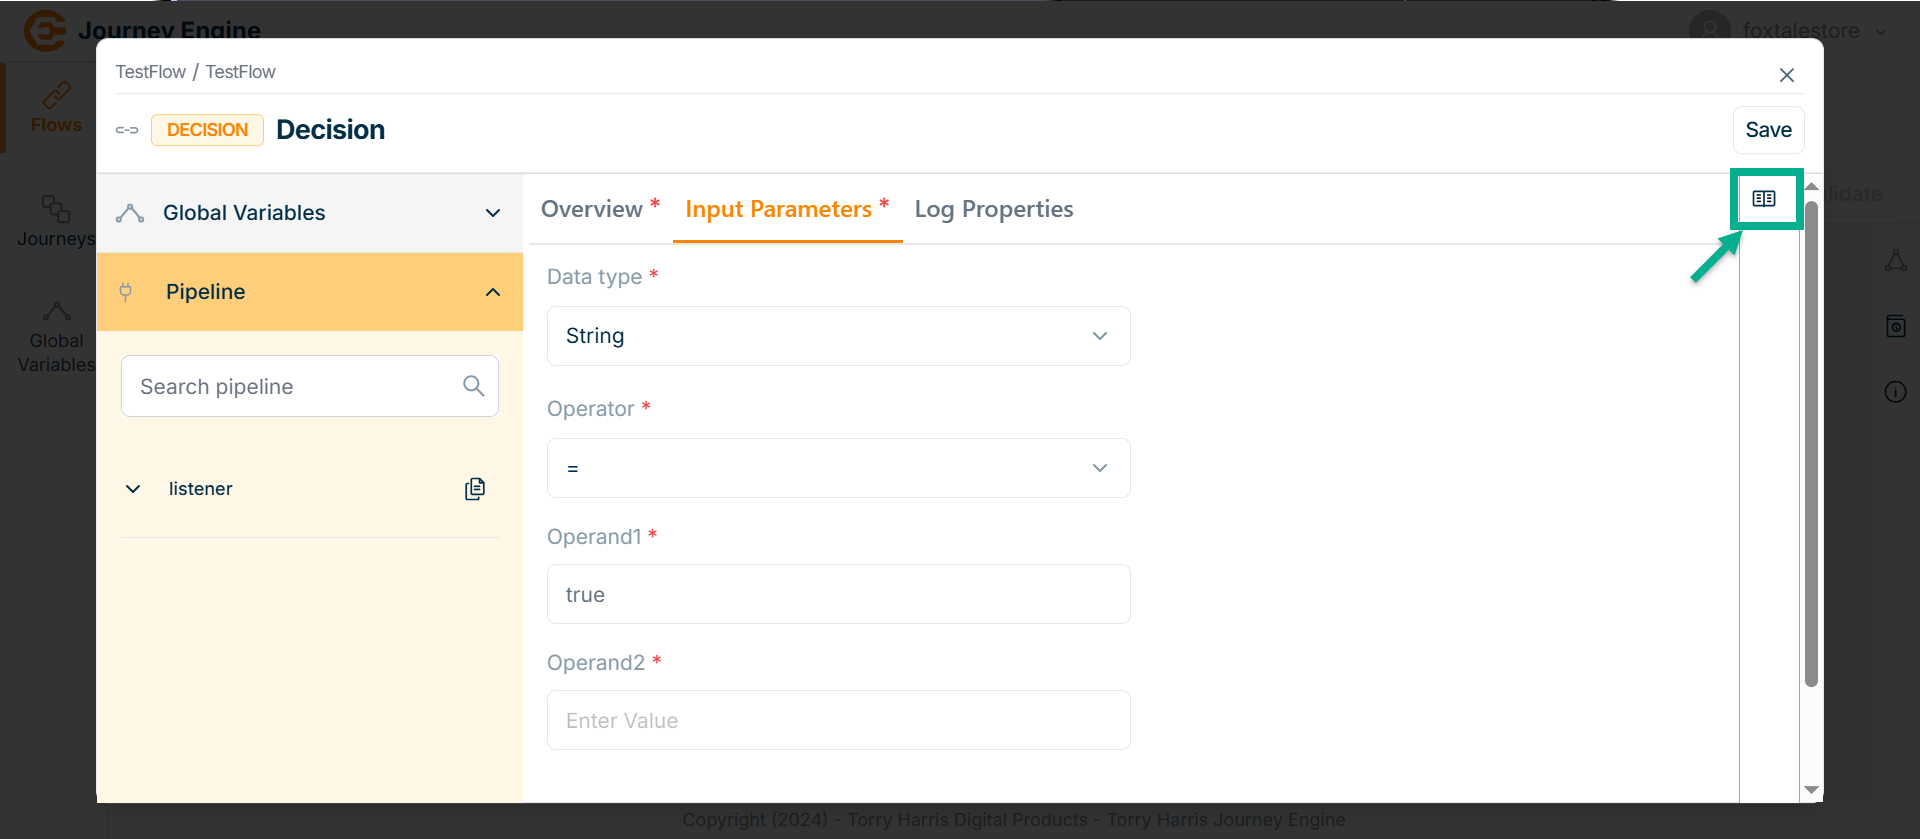Image resolution: width=1920 pixels, height=839 pixels.
Task: Open the Data type dropdown
Action: (x=838, y=336)
